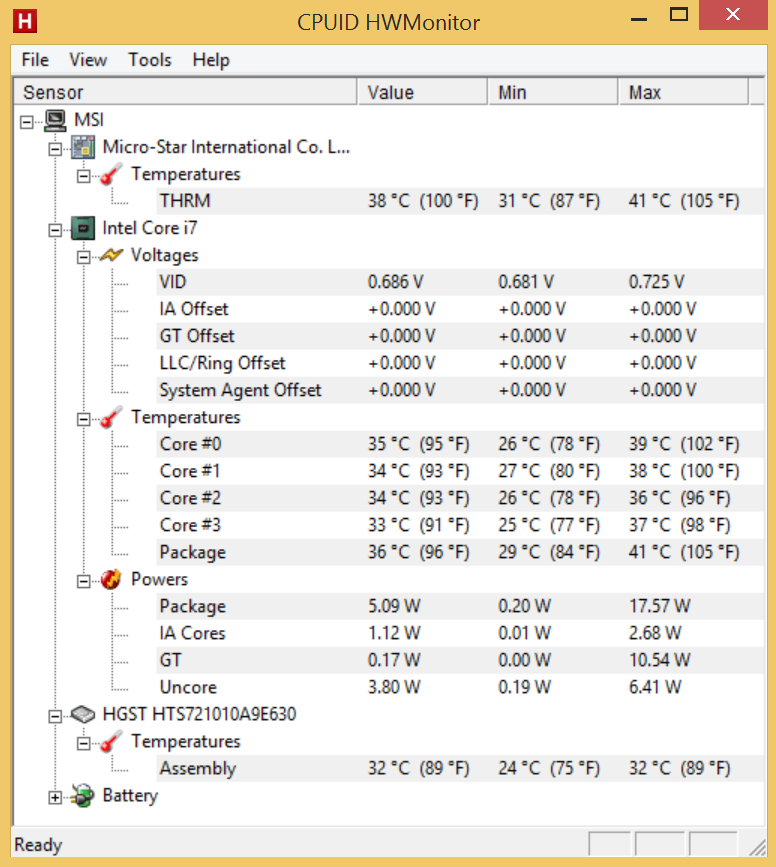Click the HWMonitor red H logo
The width and height of the screenshot is (776, 867).
pyautogui.click(x=25, y=21)
